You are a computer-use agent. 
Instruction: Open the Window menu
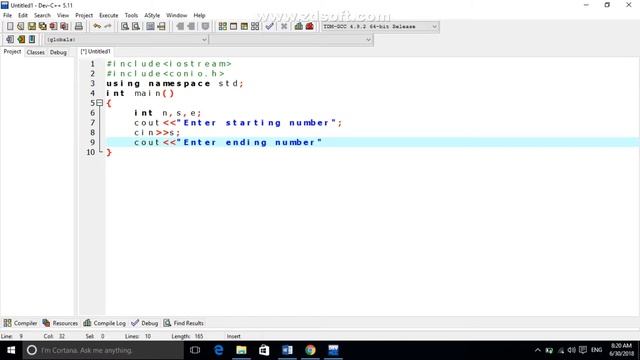pos(176,15)
